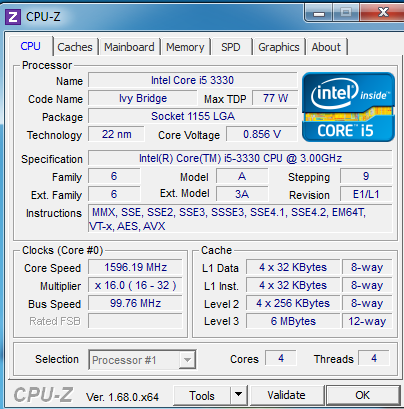Click the Specification text field
This screenshot has width=404, height=409.
(x=240, y=158)
